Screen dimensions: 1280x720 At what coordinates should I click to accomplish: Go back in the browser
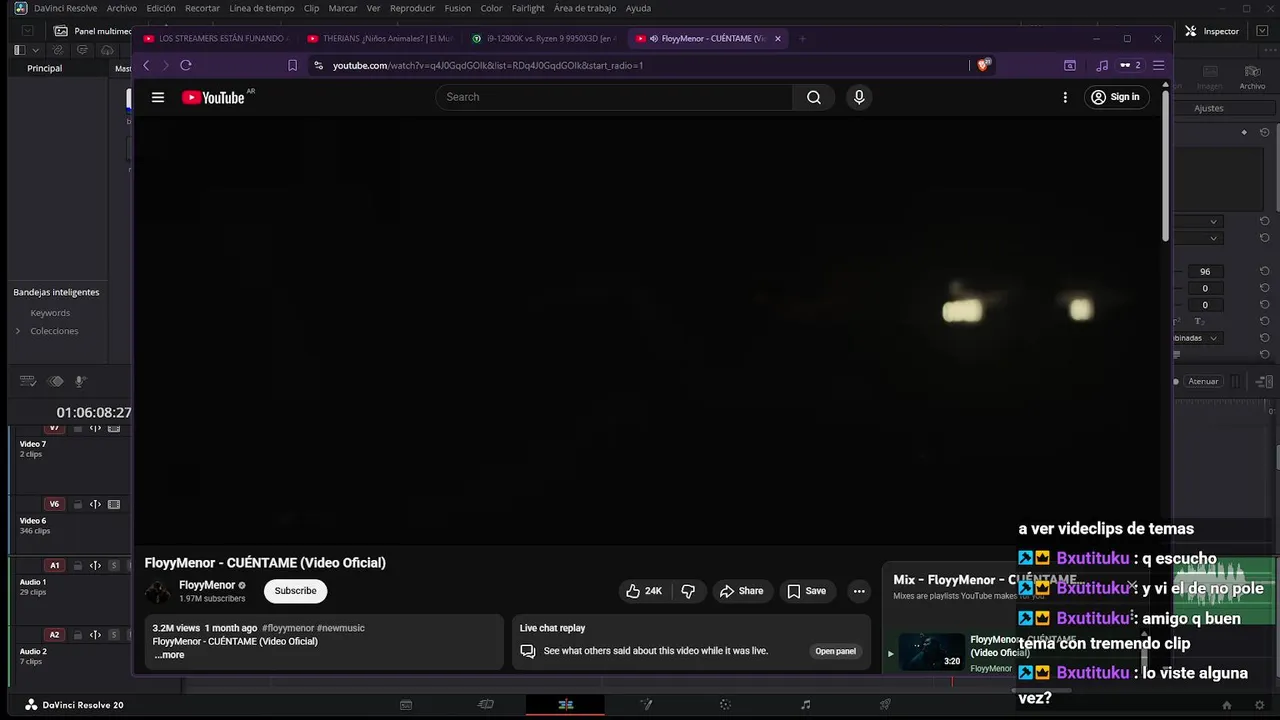pos(146,65)
